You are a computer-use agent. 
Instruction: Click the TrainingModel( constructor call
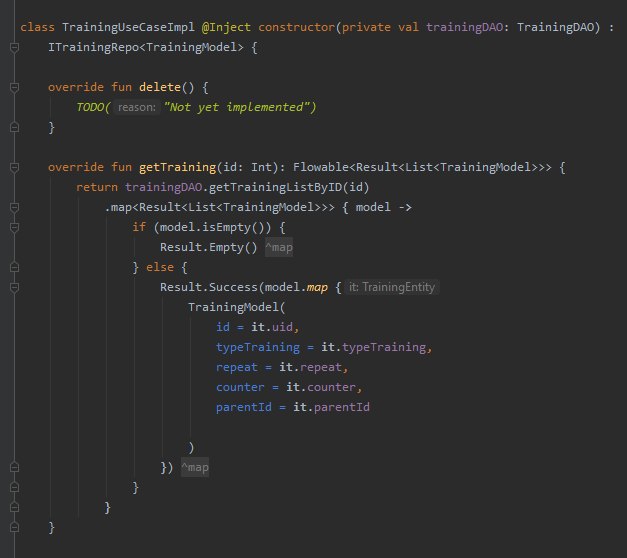coord(236,307)
